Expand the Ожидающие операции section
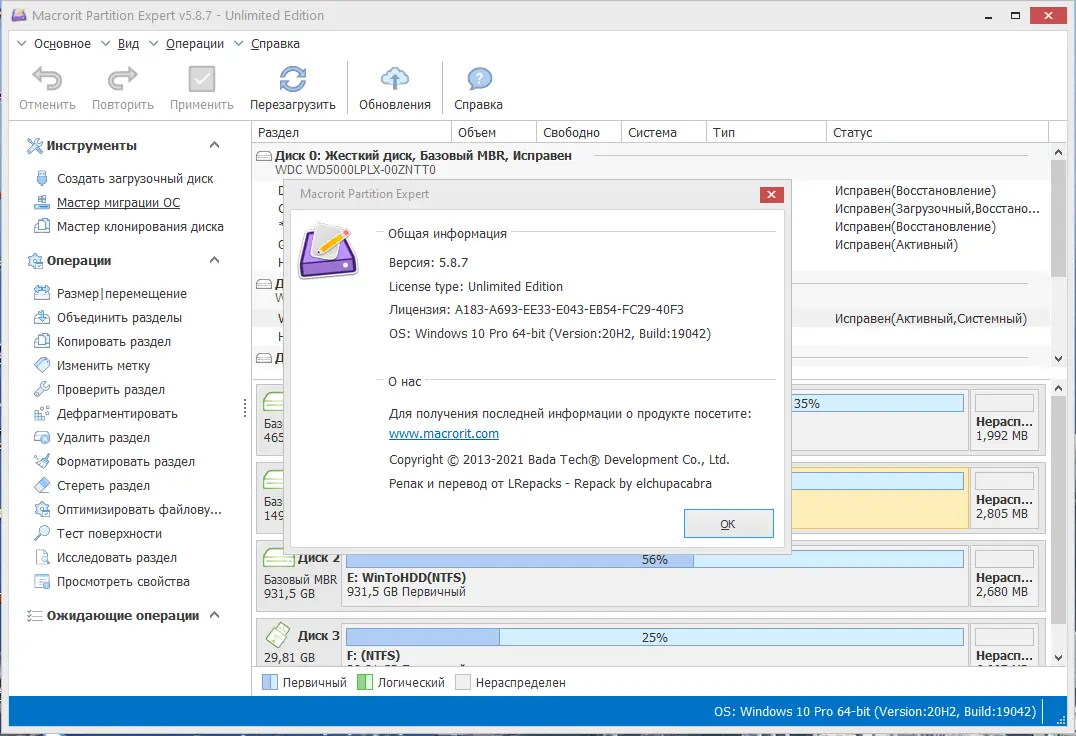The width and height of the screenshot is (1076, 736). point(213,615)
